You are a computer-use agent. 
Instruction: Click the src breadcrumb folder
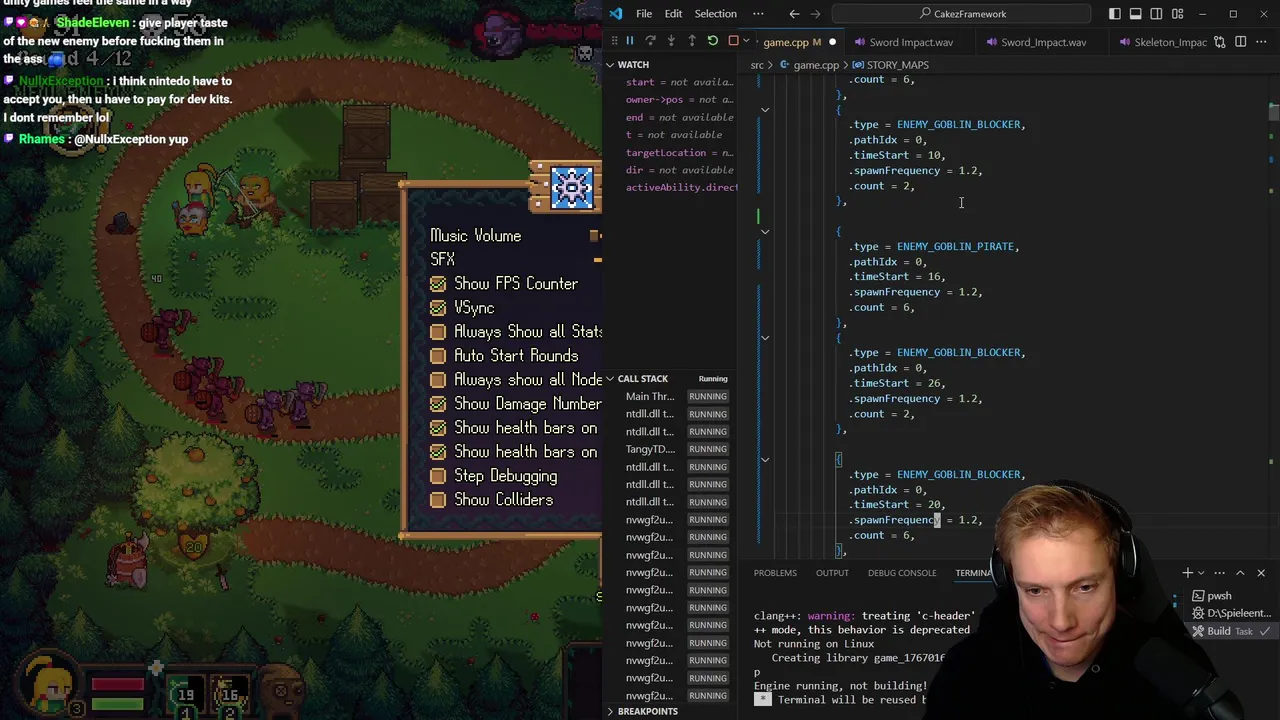coord(757,65)
